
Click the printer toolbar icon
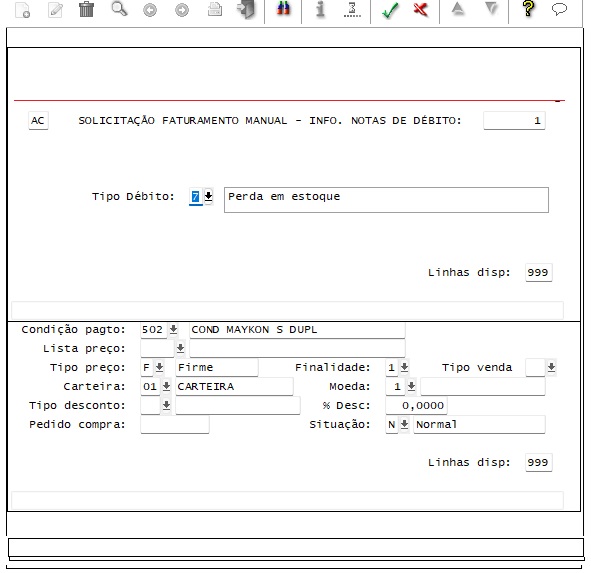click(214, 9)
